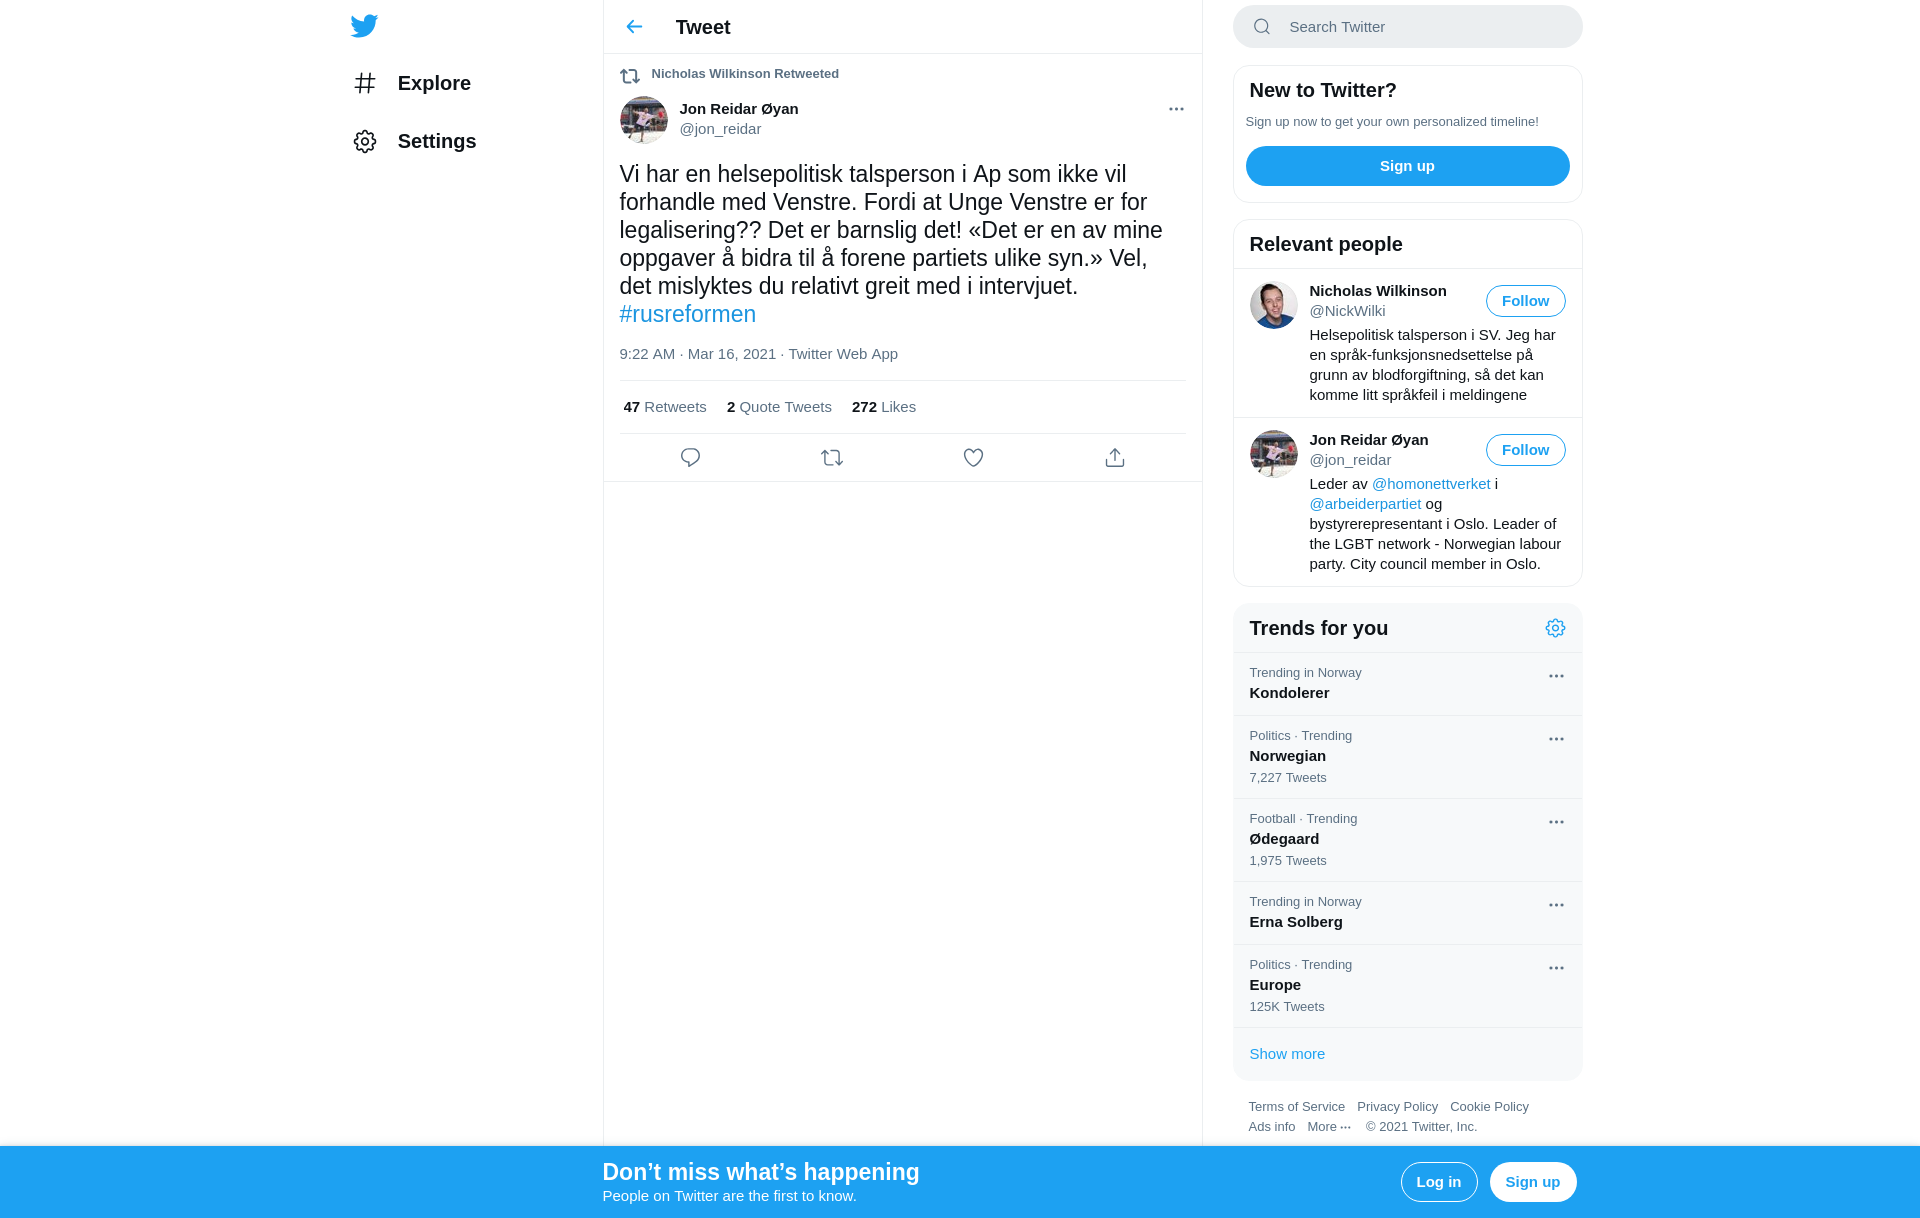Open more options for the Kondolerer trend
The image size is (1920, 1218).
click(x=1556, y=676)
